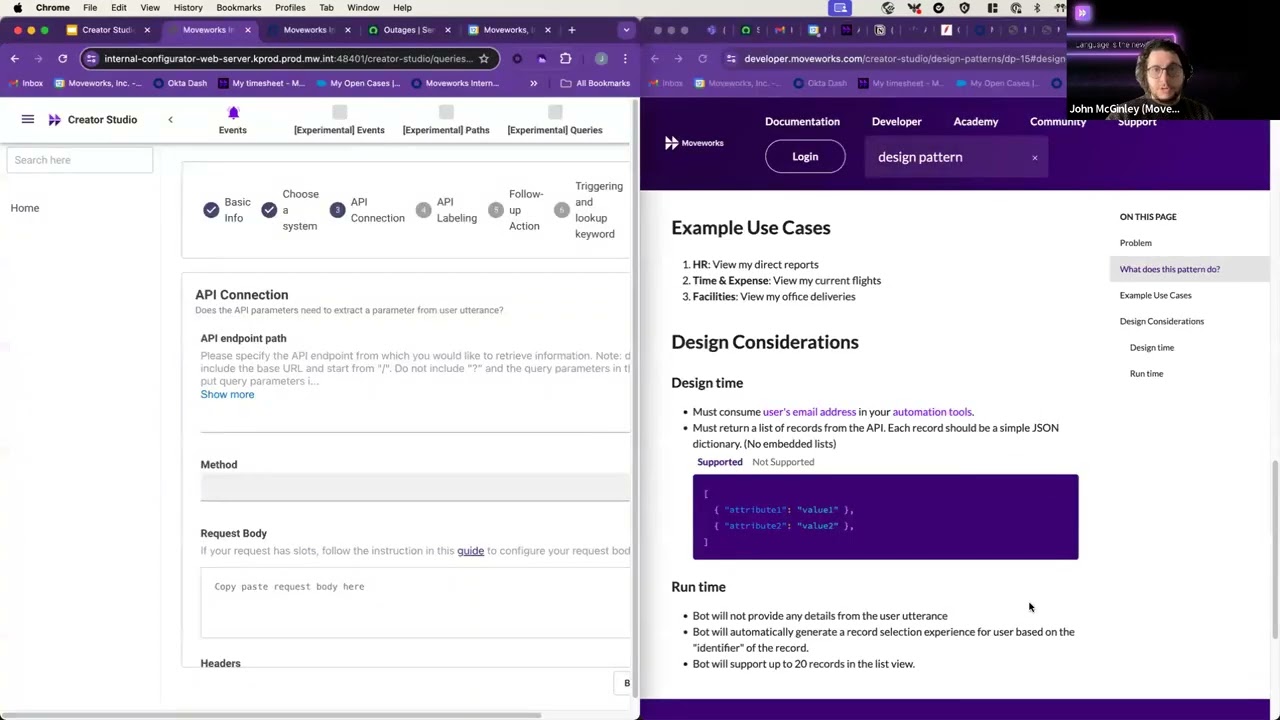The height and width of the screenshot is (720, 1280).
Task: Clear the design pattern search with X
Action: click(x=1035, y=158)
